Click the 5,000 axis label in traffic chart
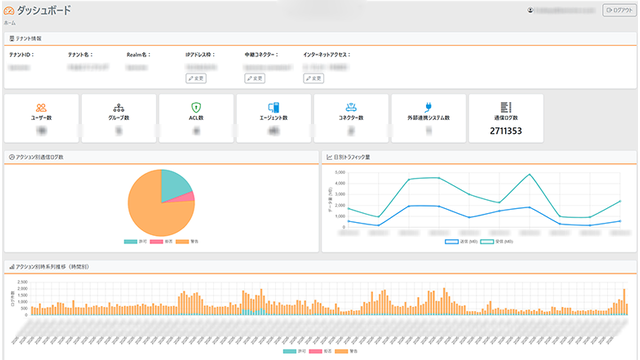The height and width of the screenshot is (360, 640). coord(340,172)
